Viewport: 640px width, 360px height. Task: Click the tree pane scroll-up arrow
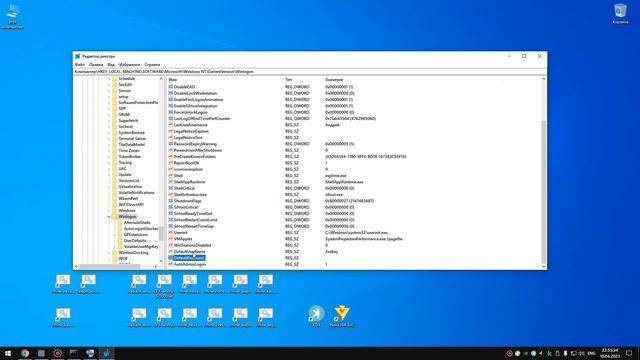point(161,79)
